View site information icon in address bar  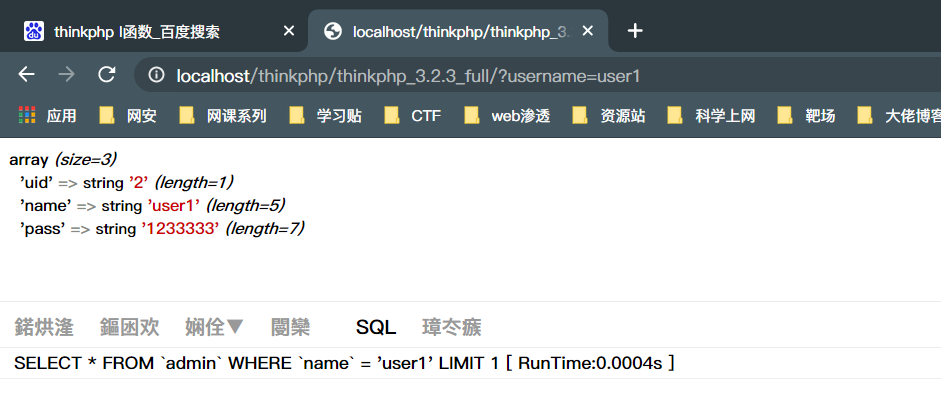pos(157,75)
